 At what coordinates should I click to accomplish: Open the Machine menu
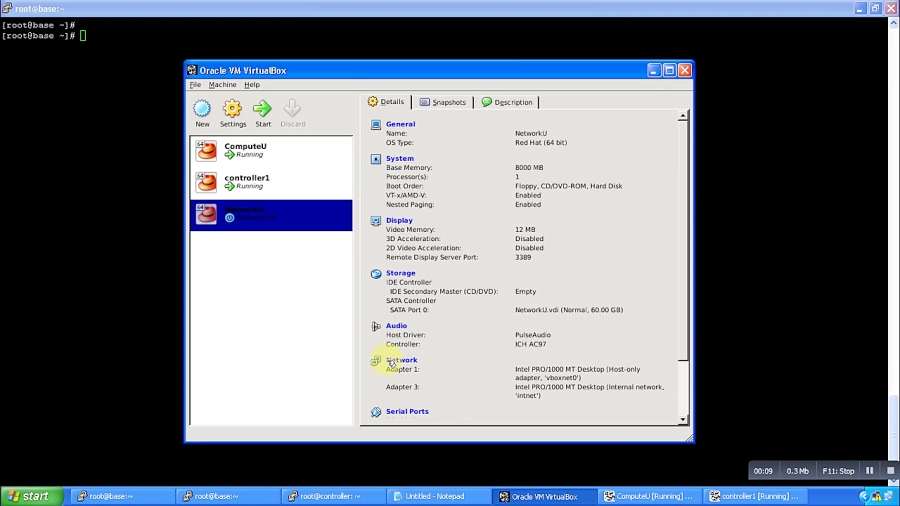coord(222,85)
